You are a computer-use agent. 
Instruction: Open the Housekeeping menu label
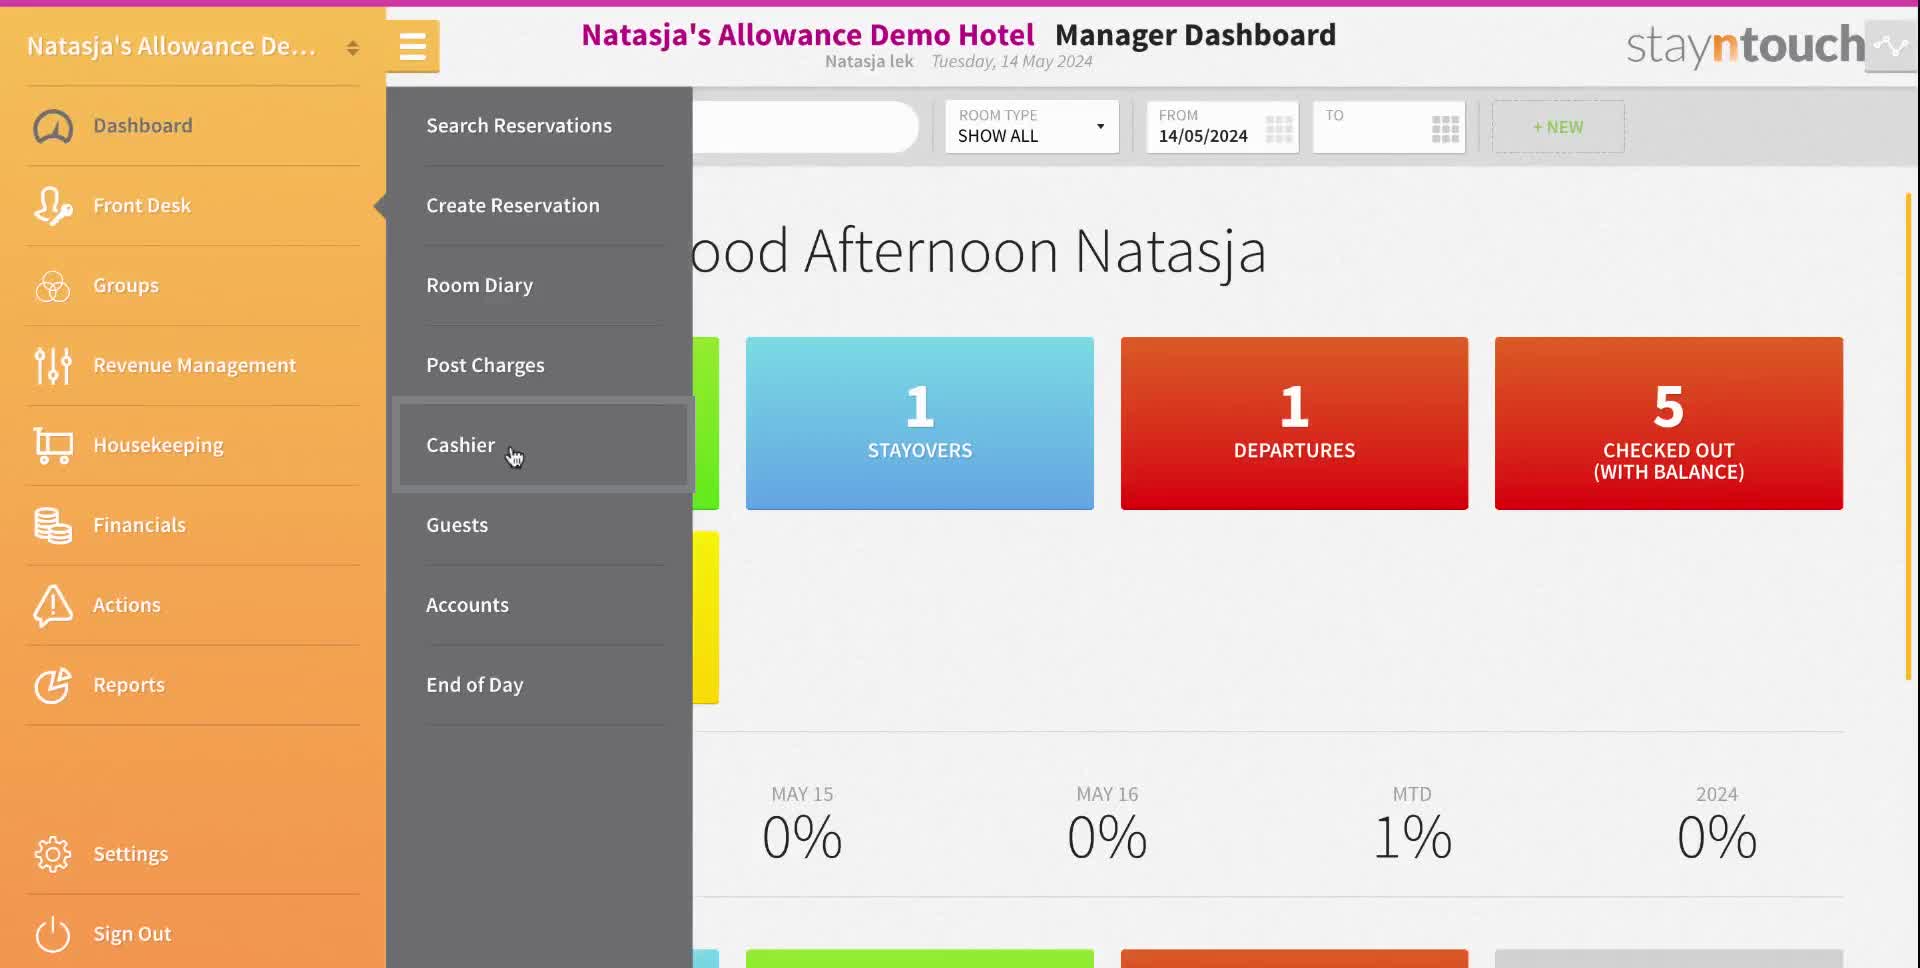pyautogui.click(x=158, y=446)
